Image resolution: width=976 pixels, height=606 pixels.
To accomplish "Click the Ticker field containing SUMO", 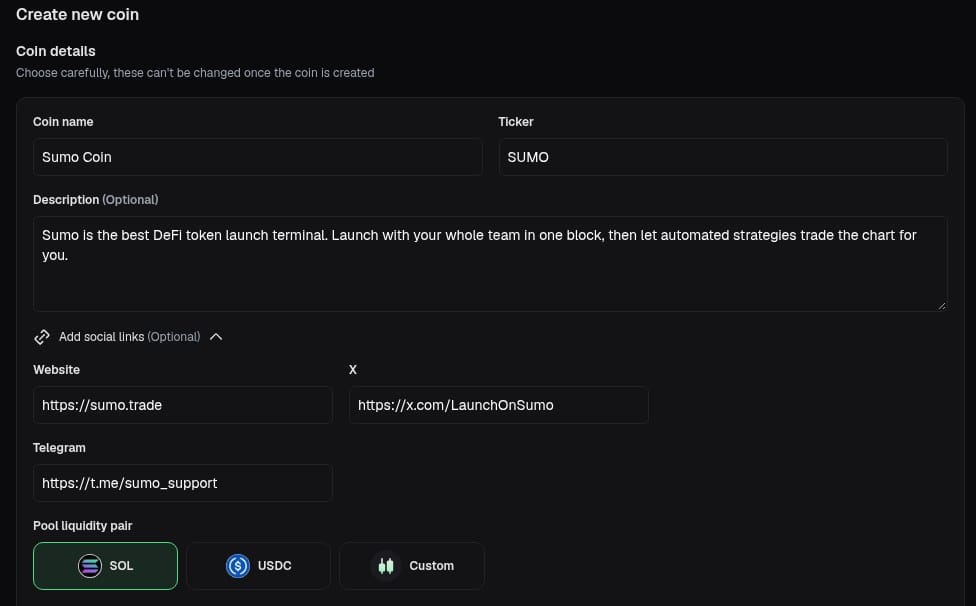I will (723, 157).
